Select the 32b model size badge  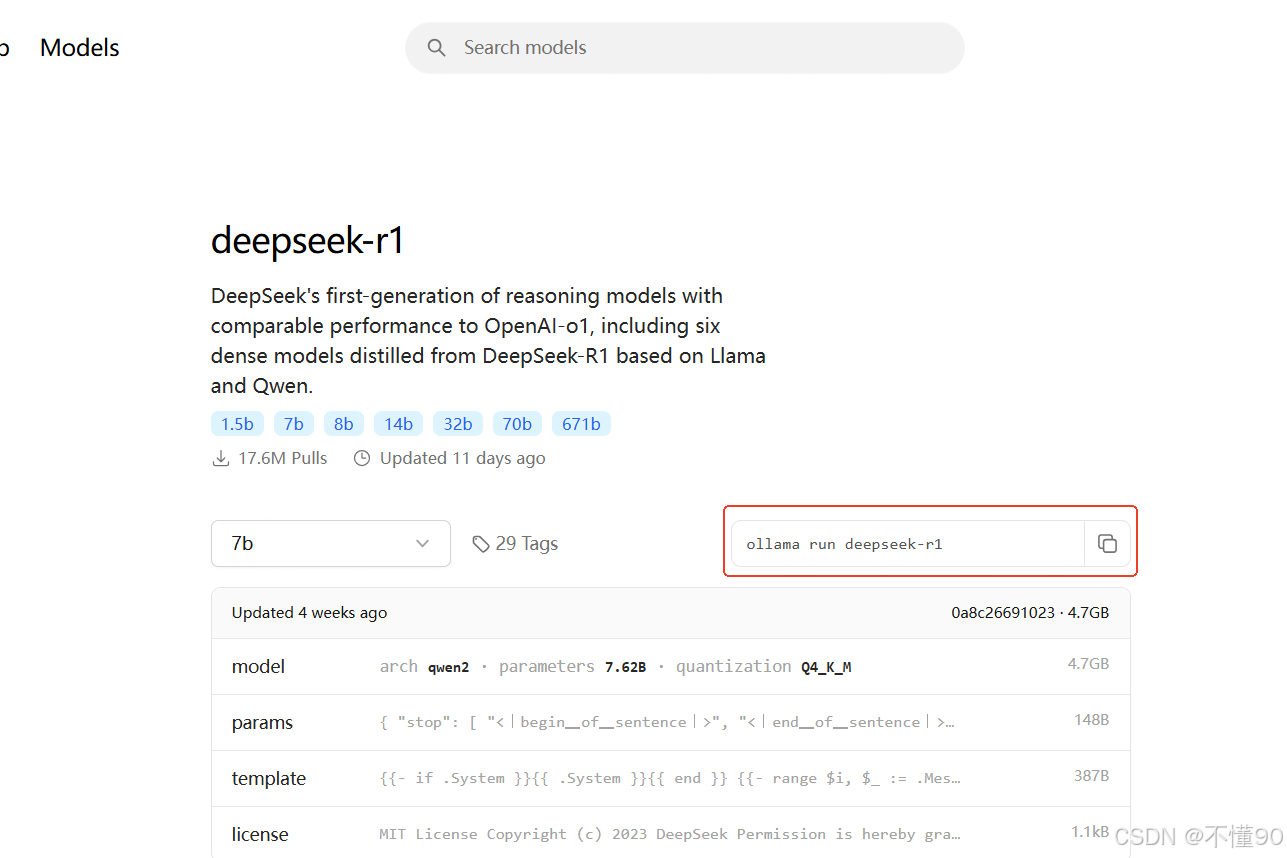tap(457, 423)
